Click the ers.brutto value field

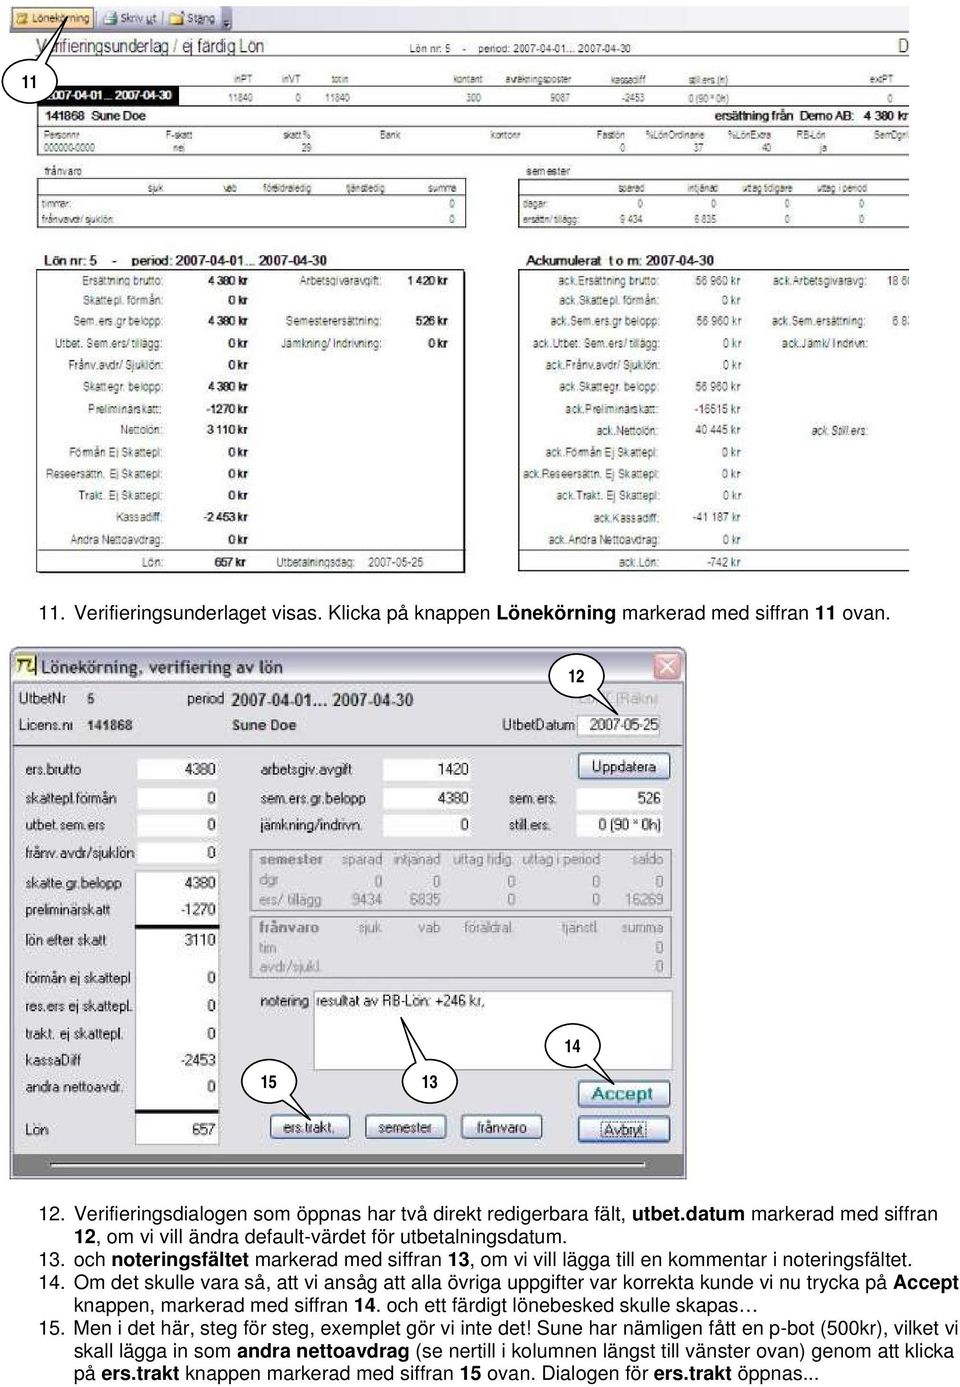click(x=177, y=769)
